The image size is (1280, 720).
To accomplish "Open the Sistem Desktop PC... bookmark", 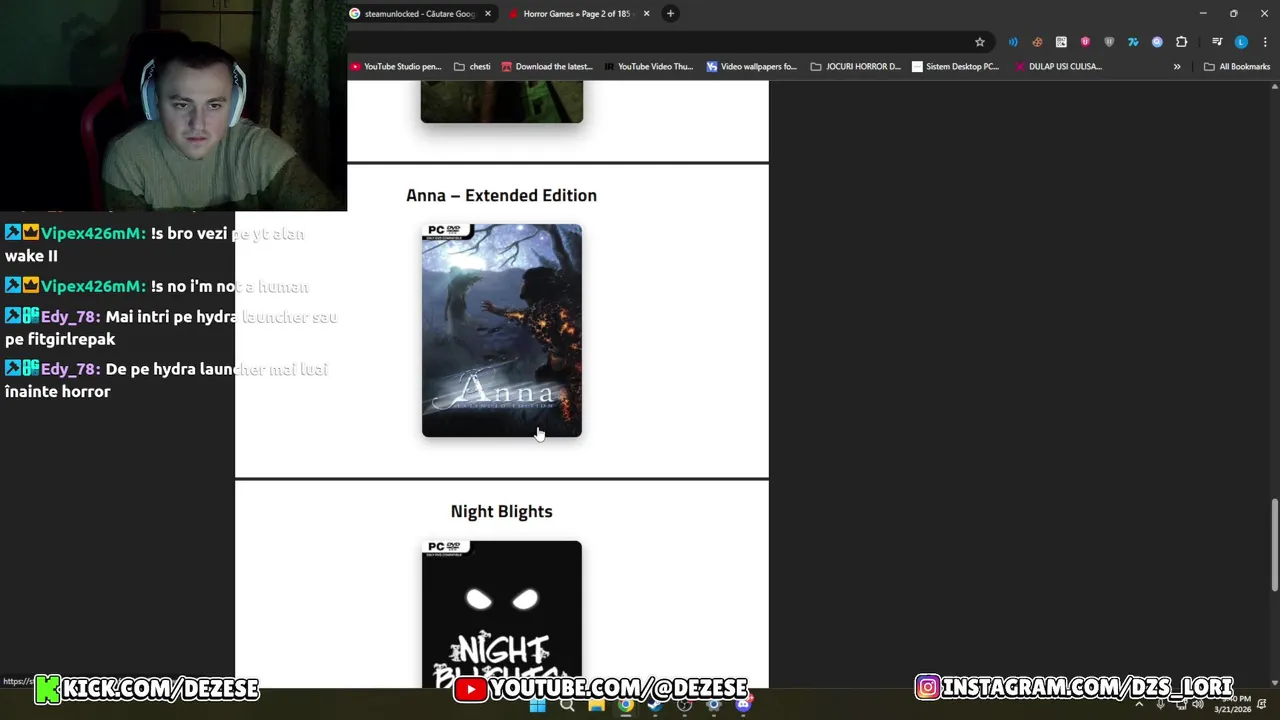I will [955, 67].
